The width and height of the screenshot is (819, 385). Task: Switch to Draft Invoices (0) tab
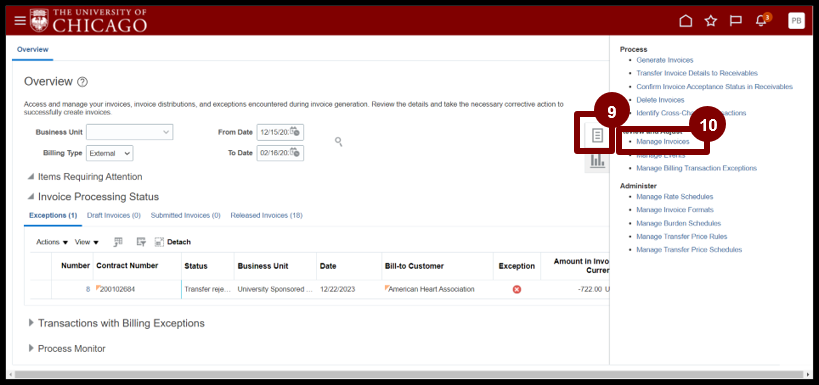click(114, 215)
